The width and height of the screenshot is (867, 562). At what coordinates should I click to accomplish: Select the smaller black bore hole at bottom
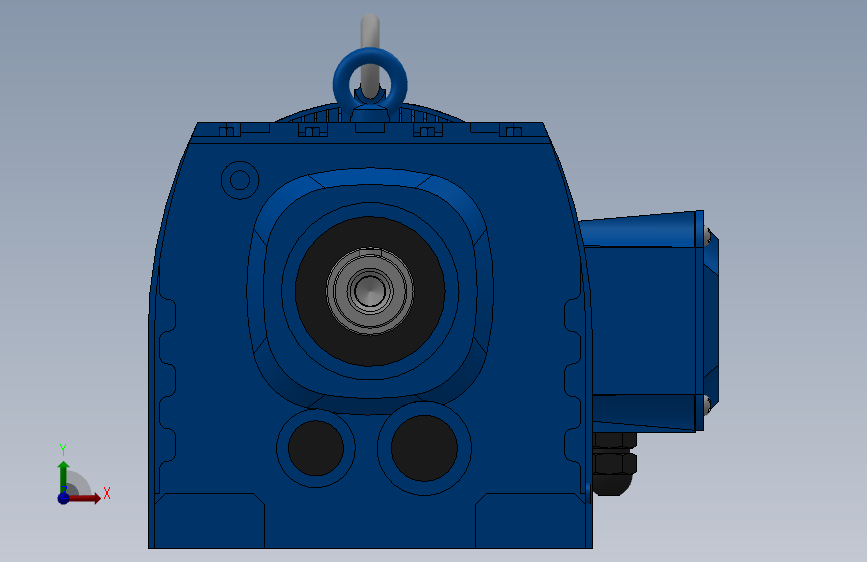coord(316,448)
